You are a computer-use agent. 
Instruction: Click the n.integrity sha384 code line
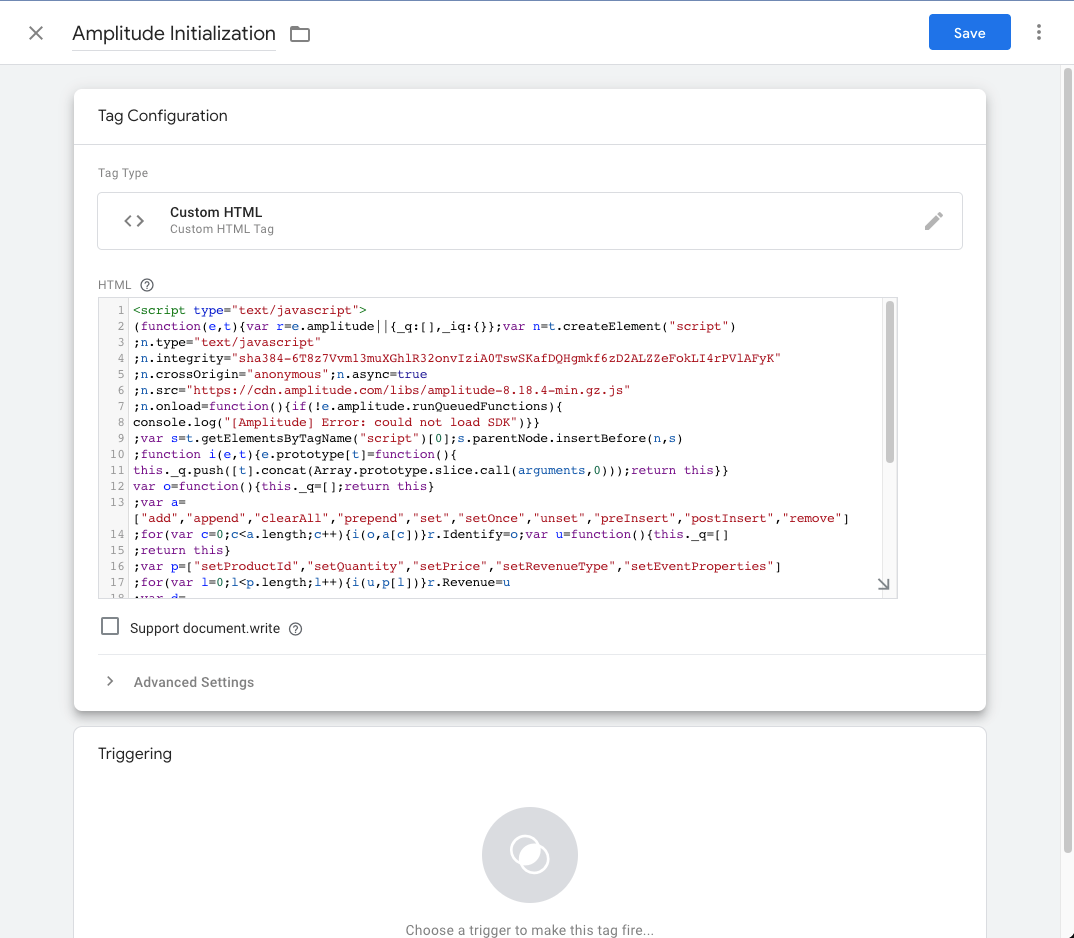click(x=457, y=358)
